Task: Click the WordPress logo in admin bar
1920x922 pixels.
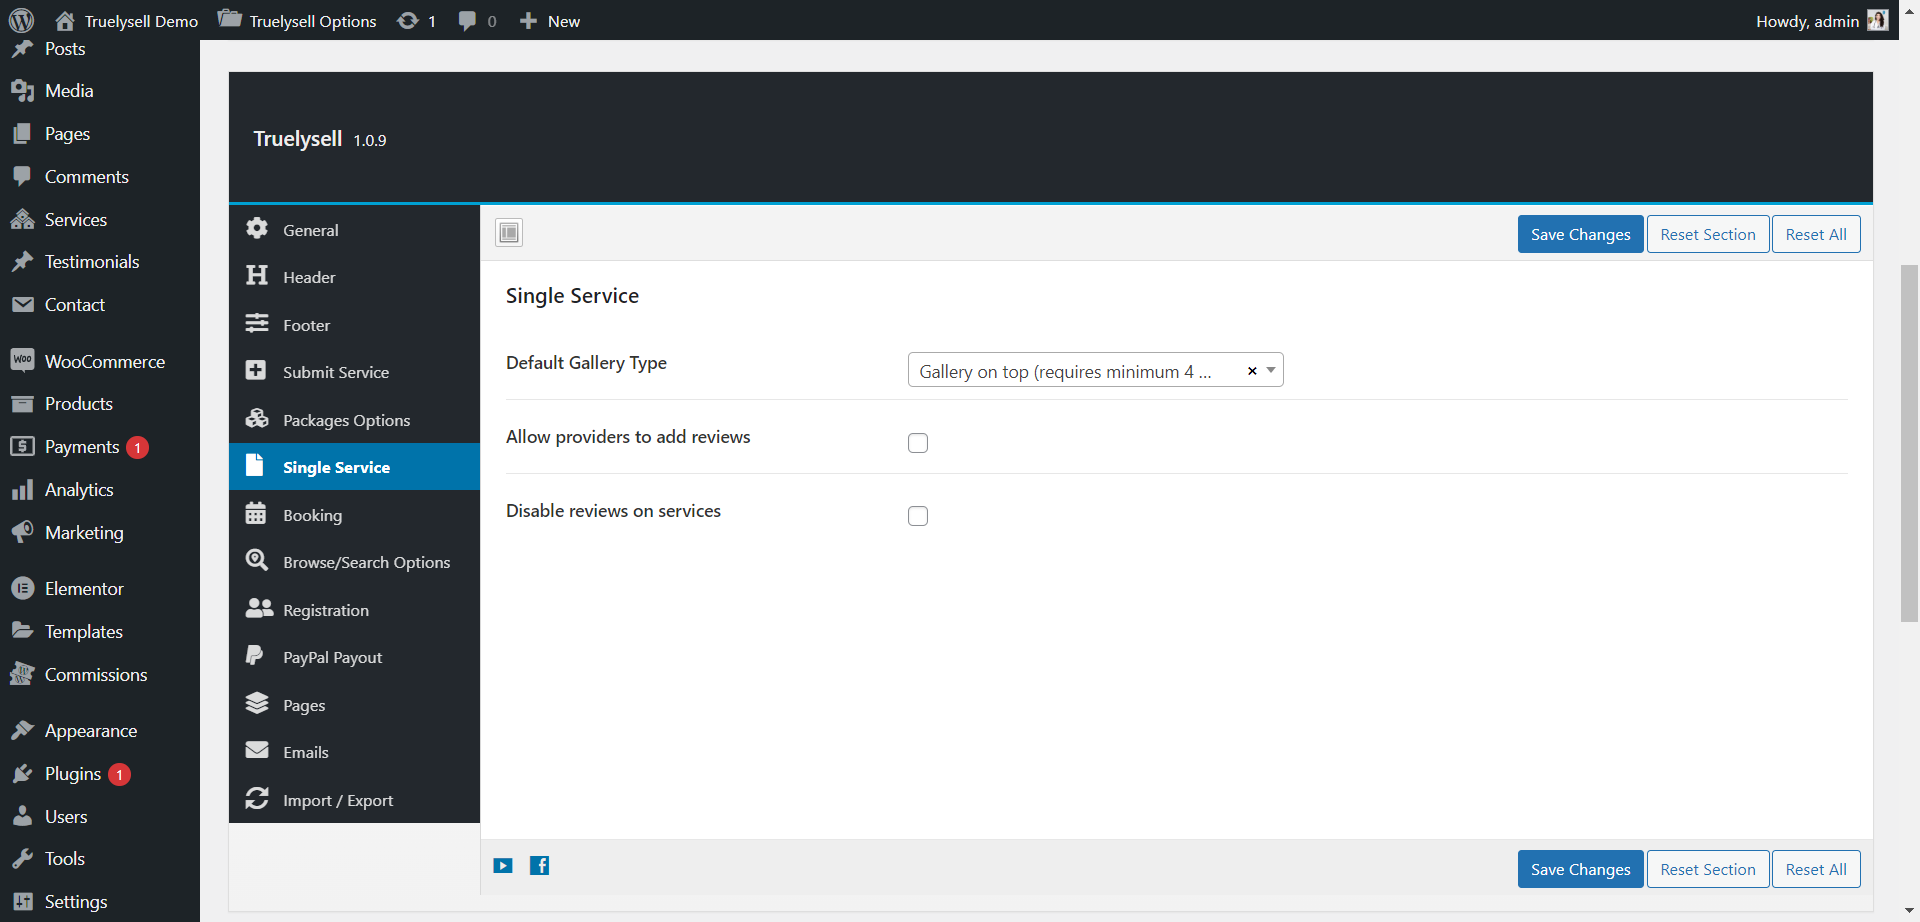Action: [21, 20]
